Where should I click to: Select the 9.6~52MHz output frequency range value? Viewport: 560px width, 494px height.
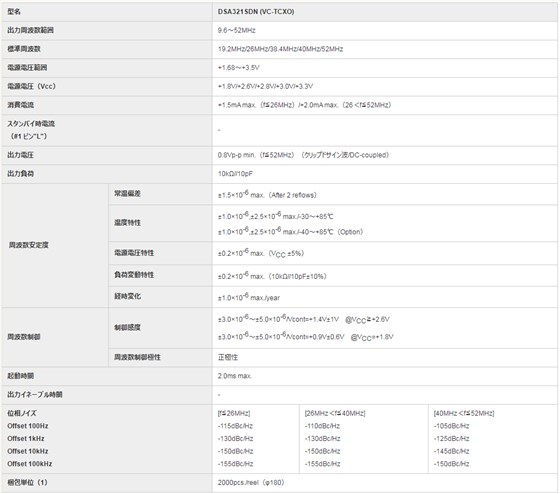click(236, 30)
